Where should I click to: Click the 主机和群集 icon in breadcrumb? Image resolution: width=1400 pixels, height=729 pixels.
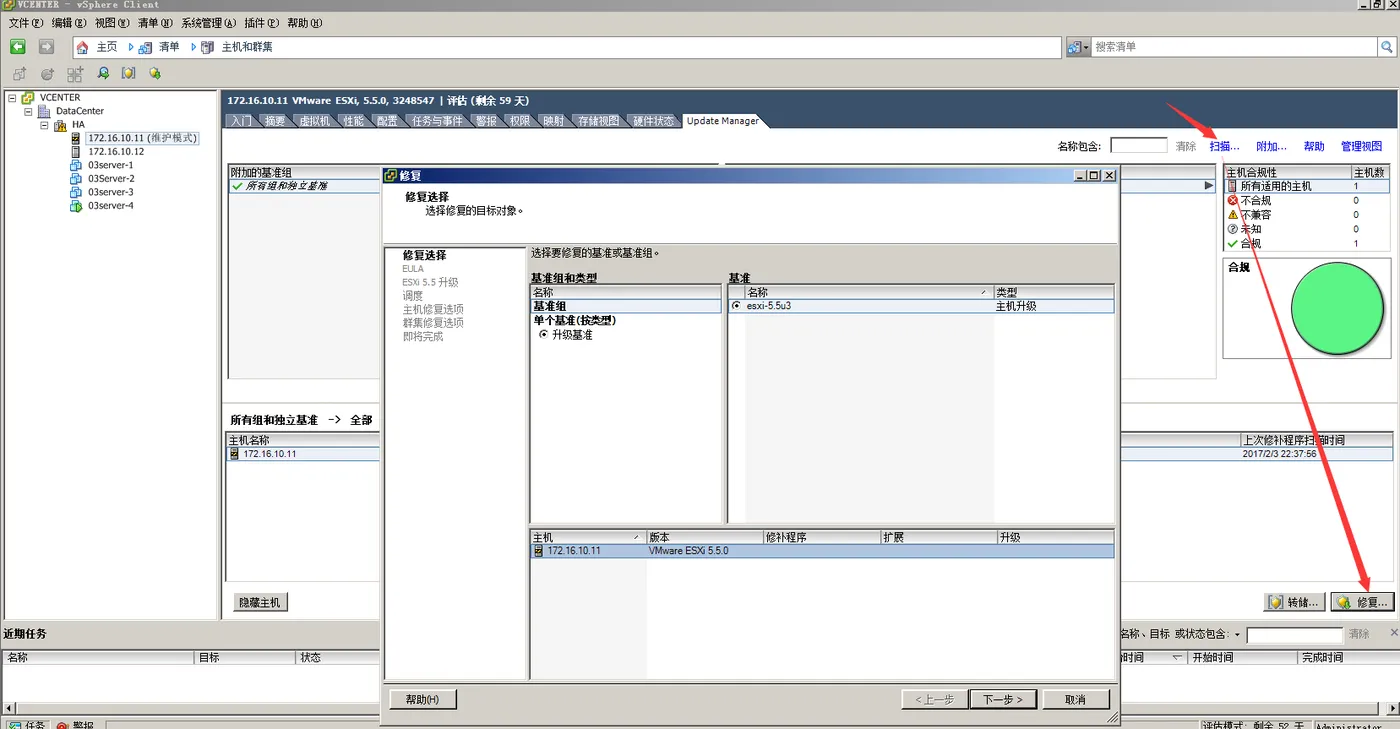[x=207, y=47]
